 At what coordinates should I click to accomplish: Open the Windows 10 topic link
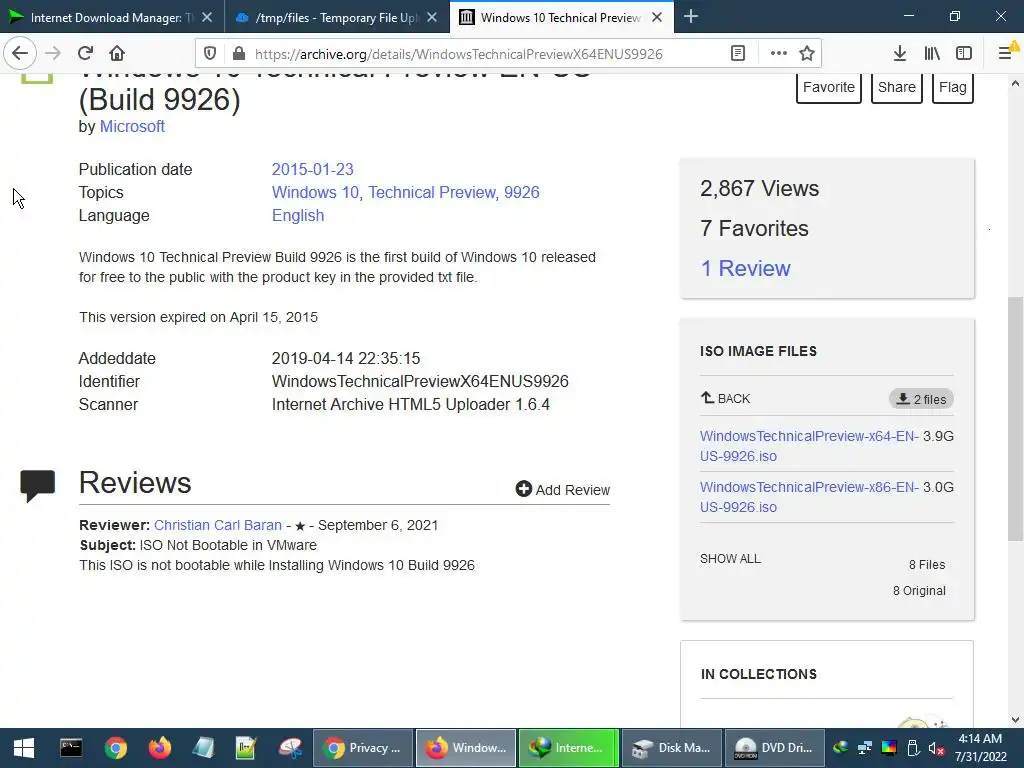[x=315, y=192]
